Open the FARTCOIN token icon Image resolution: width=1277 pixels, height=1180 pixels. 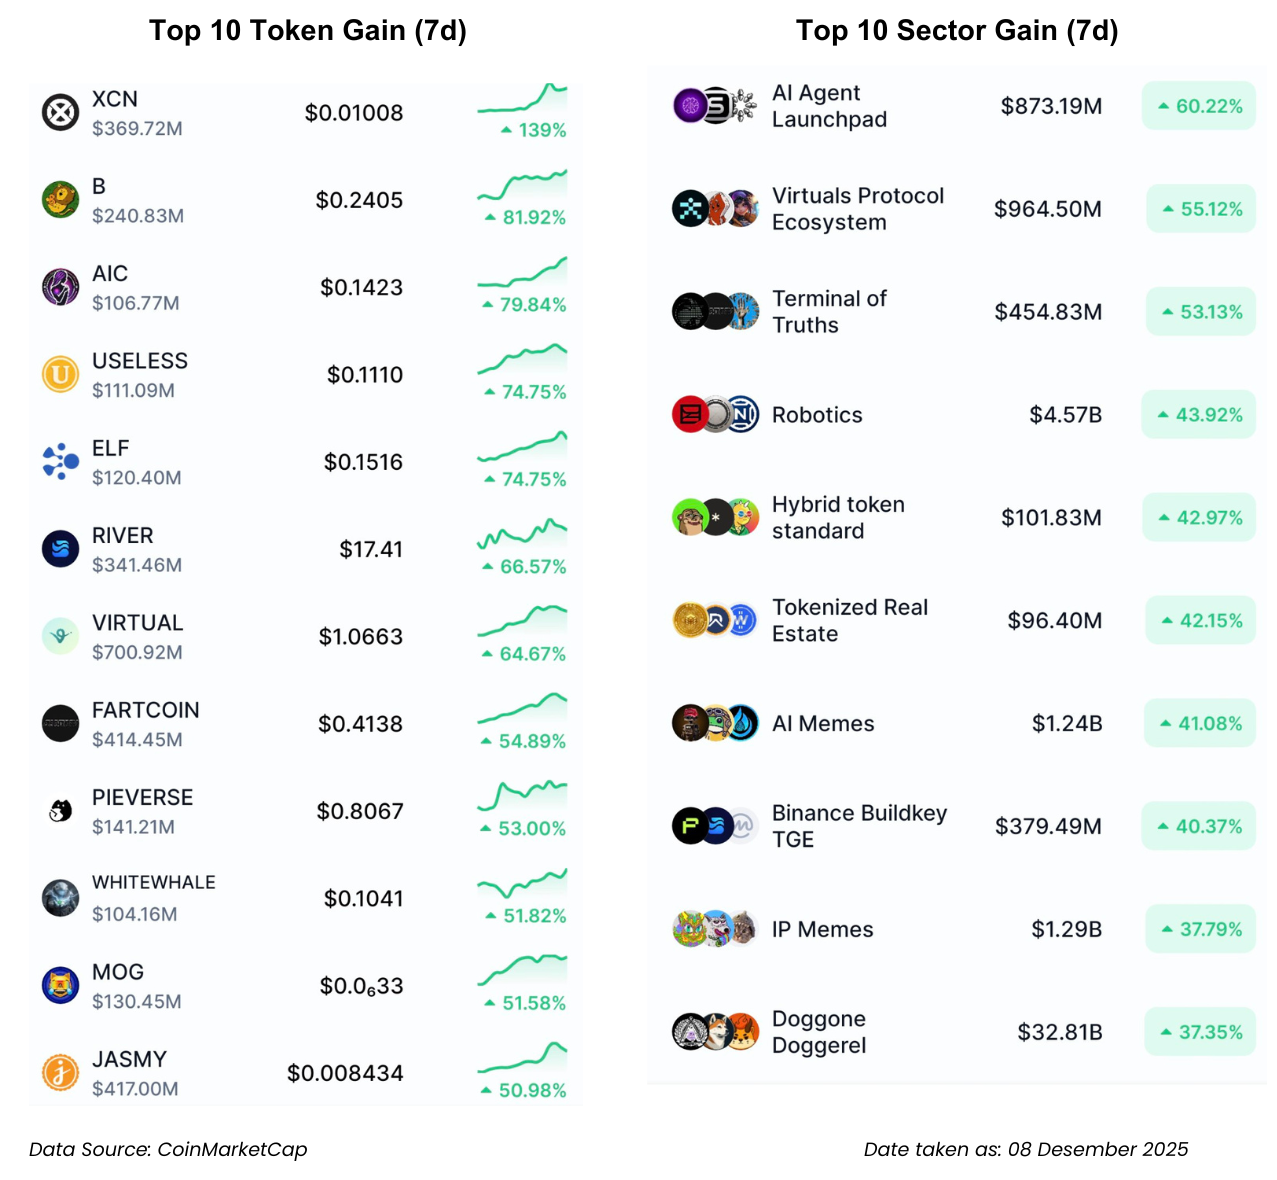tap(60, 724)
